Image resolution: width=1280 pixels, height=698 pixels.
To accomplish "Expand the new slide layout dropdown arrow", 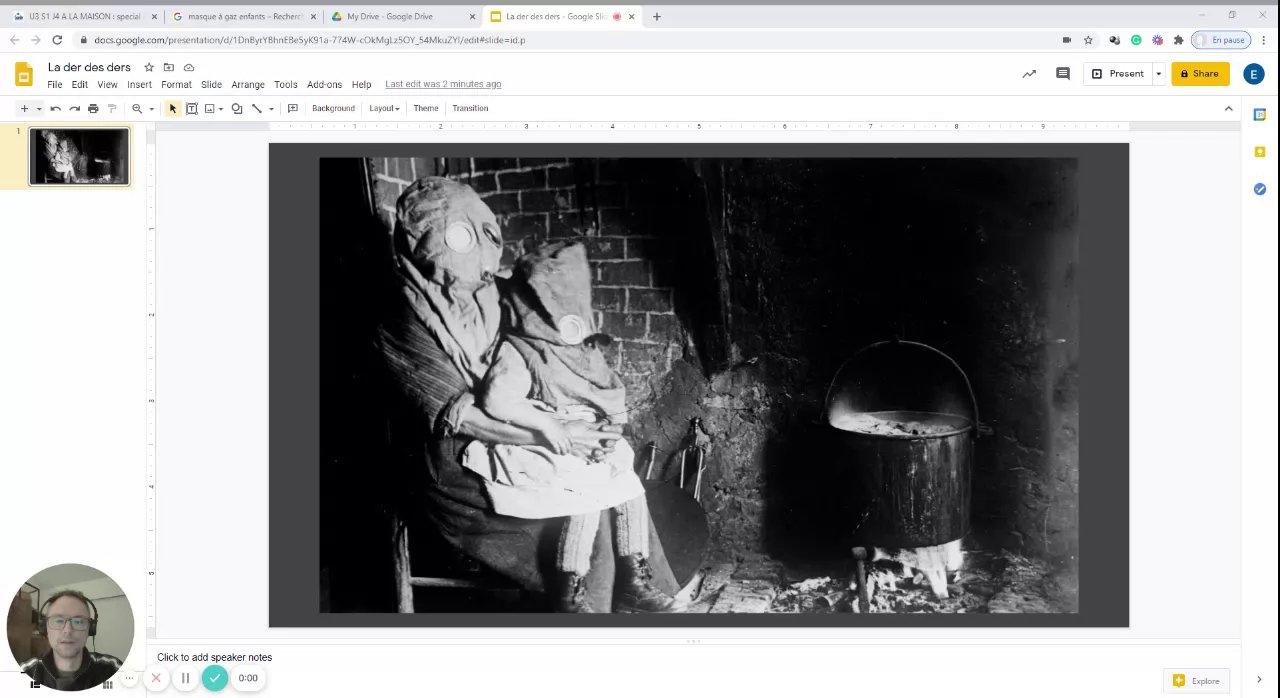I will 39,108.
